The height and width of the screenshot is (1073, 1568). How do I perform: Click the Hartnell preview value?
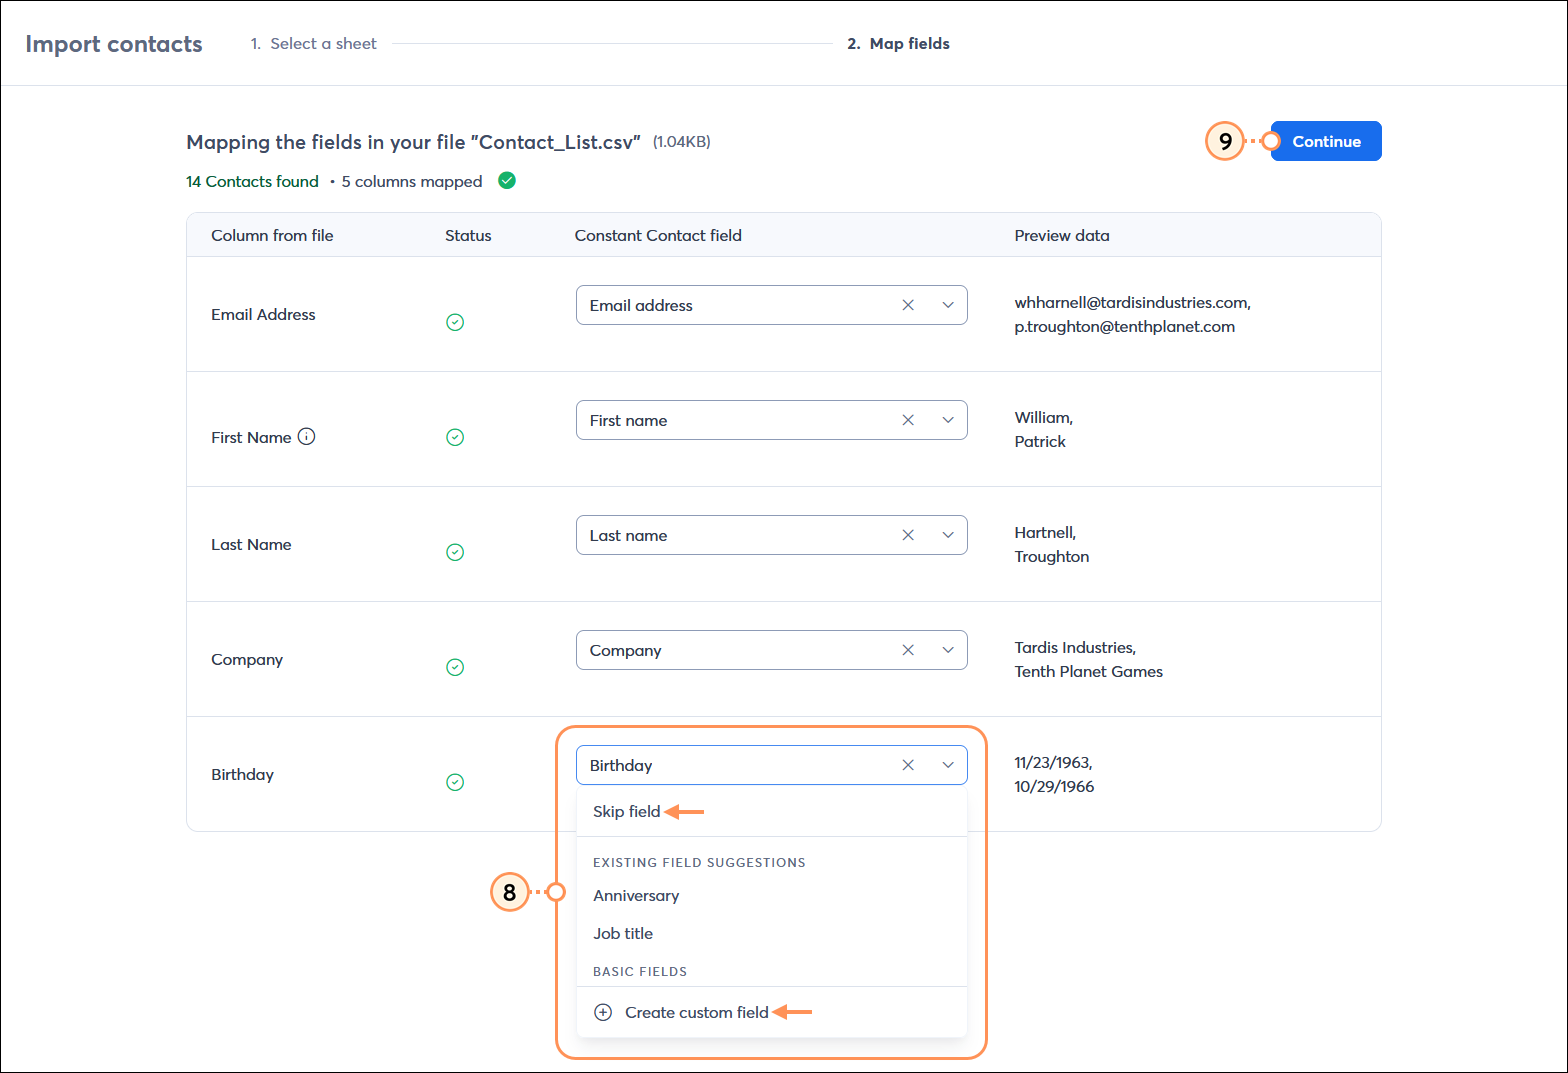[x=1045, y=532]
